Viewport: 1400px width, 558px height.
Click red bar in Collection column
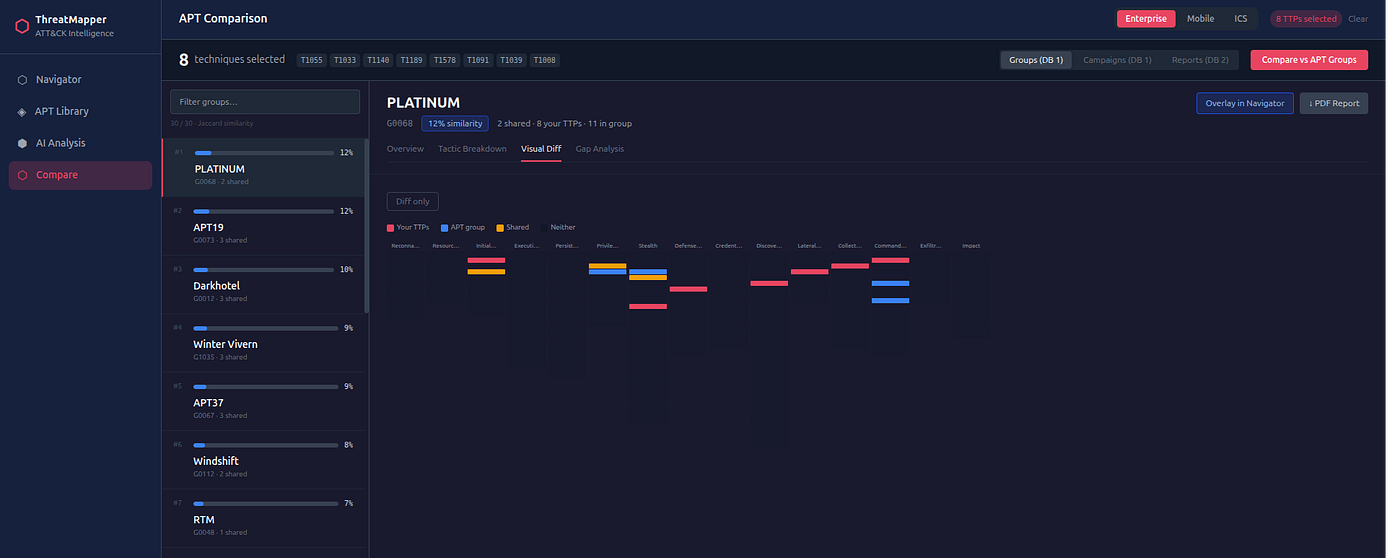click(850, 266)
